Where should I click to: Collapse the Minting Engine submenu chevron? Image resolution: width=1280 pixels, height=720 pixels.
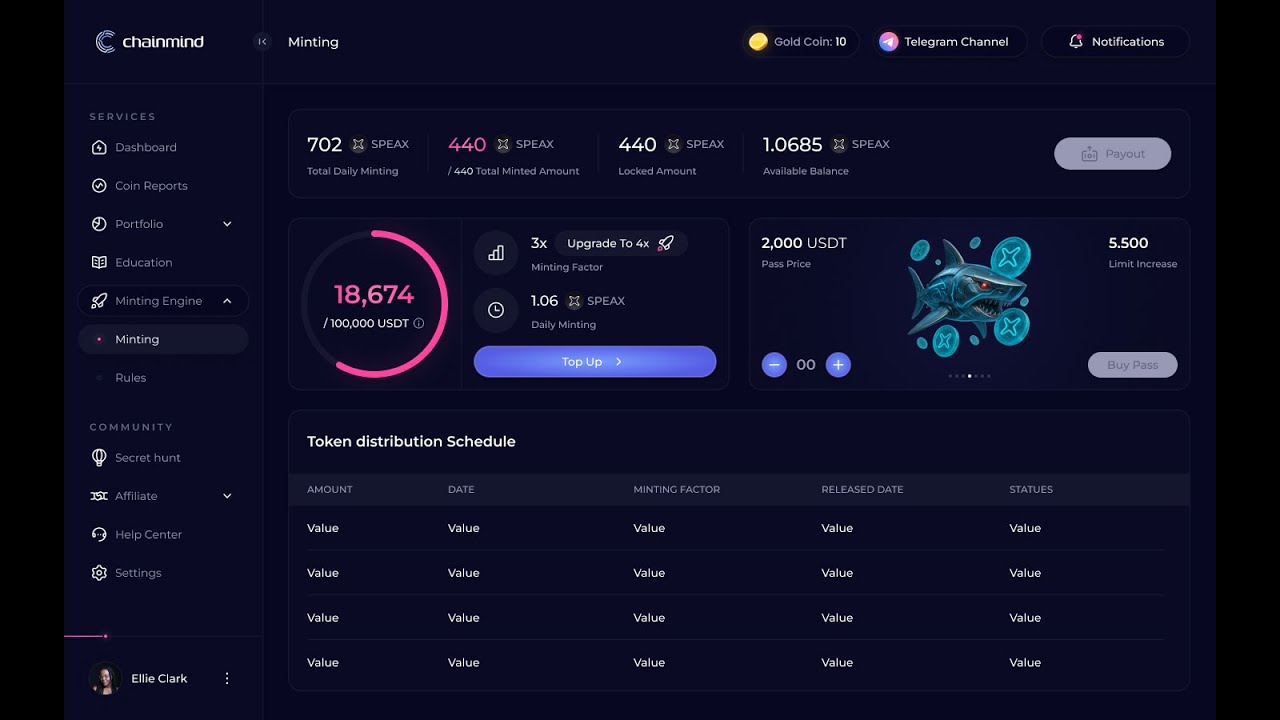click(227, 301)
